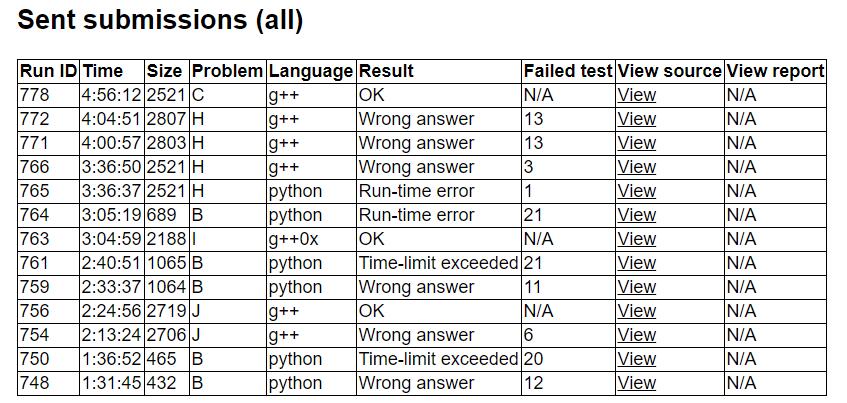
Task: Open source link for run 756
Action: point(636,311)
